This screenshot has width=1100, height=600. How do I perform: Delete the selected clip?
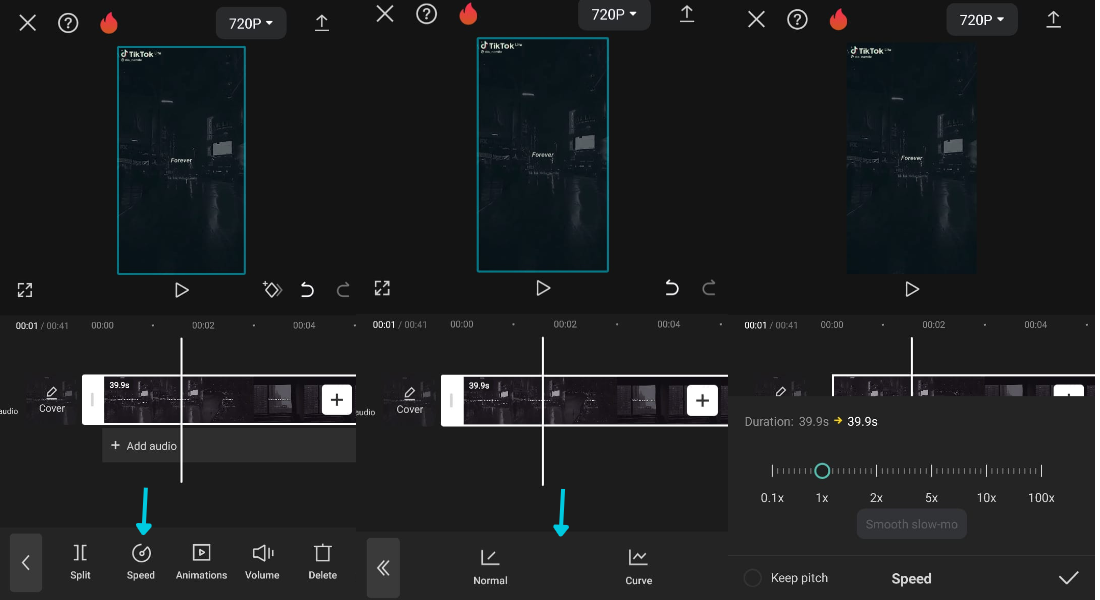(323, 562)
